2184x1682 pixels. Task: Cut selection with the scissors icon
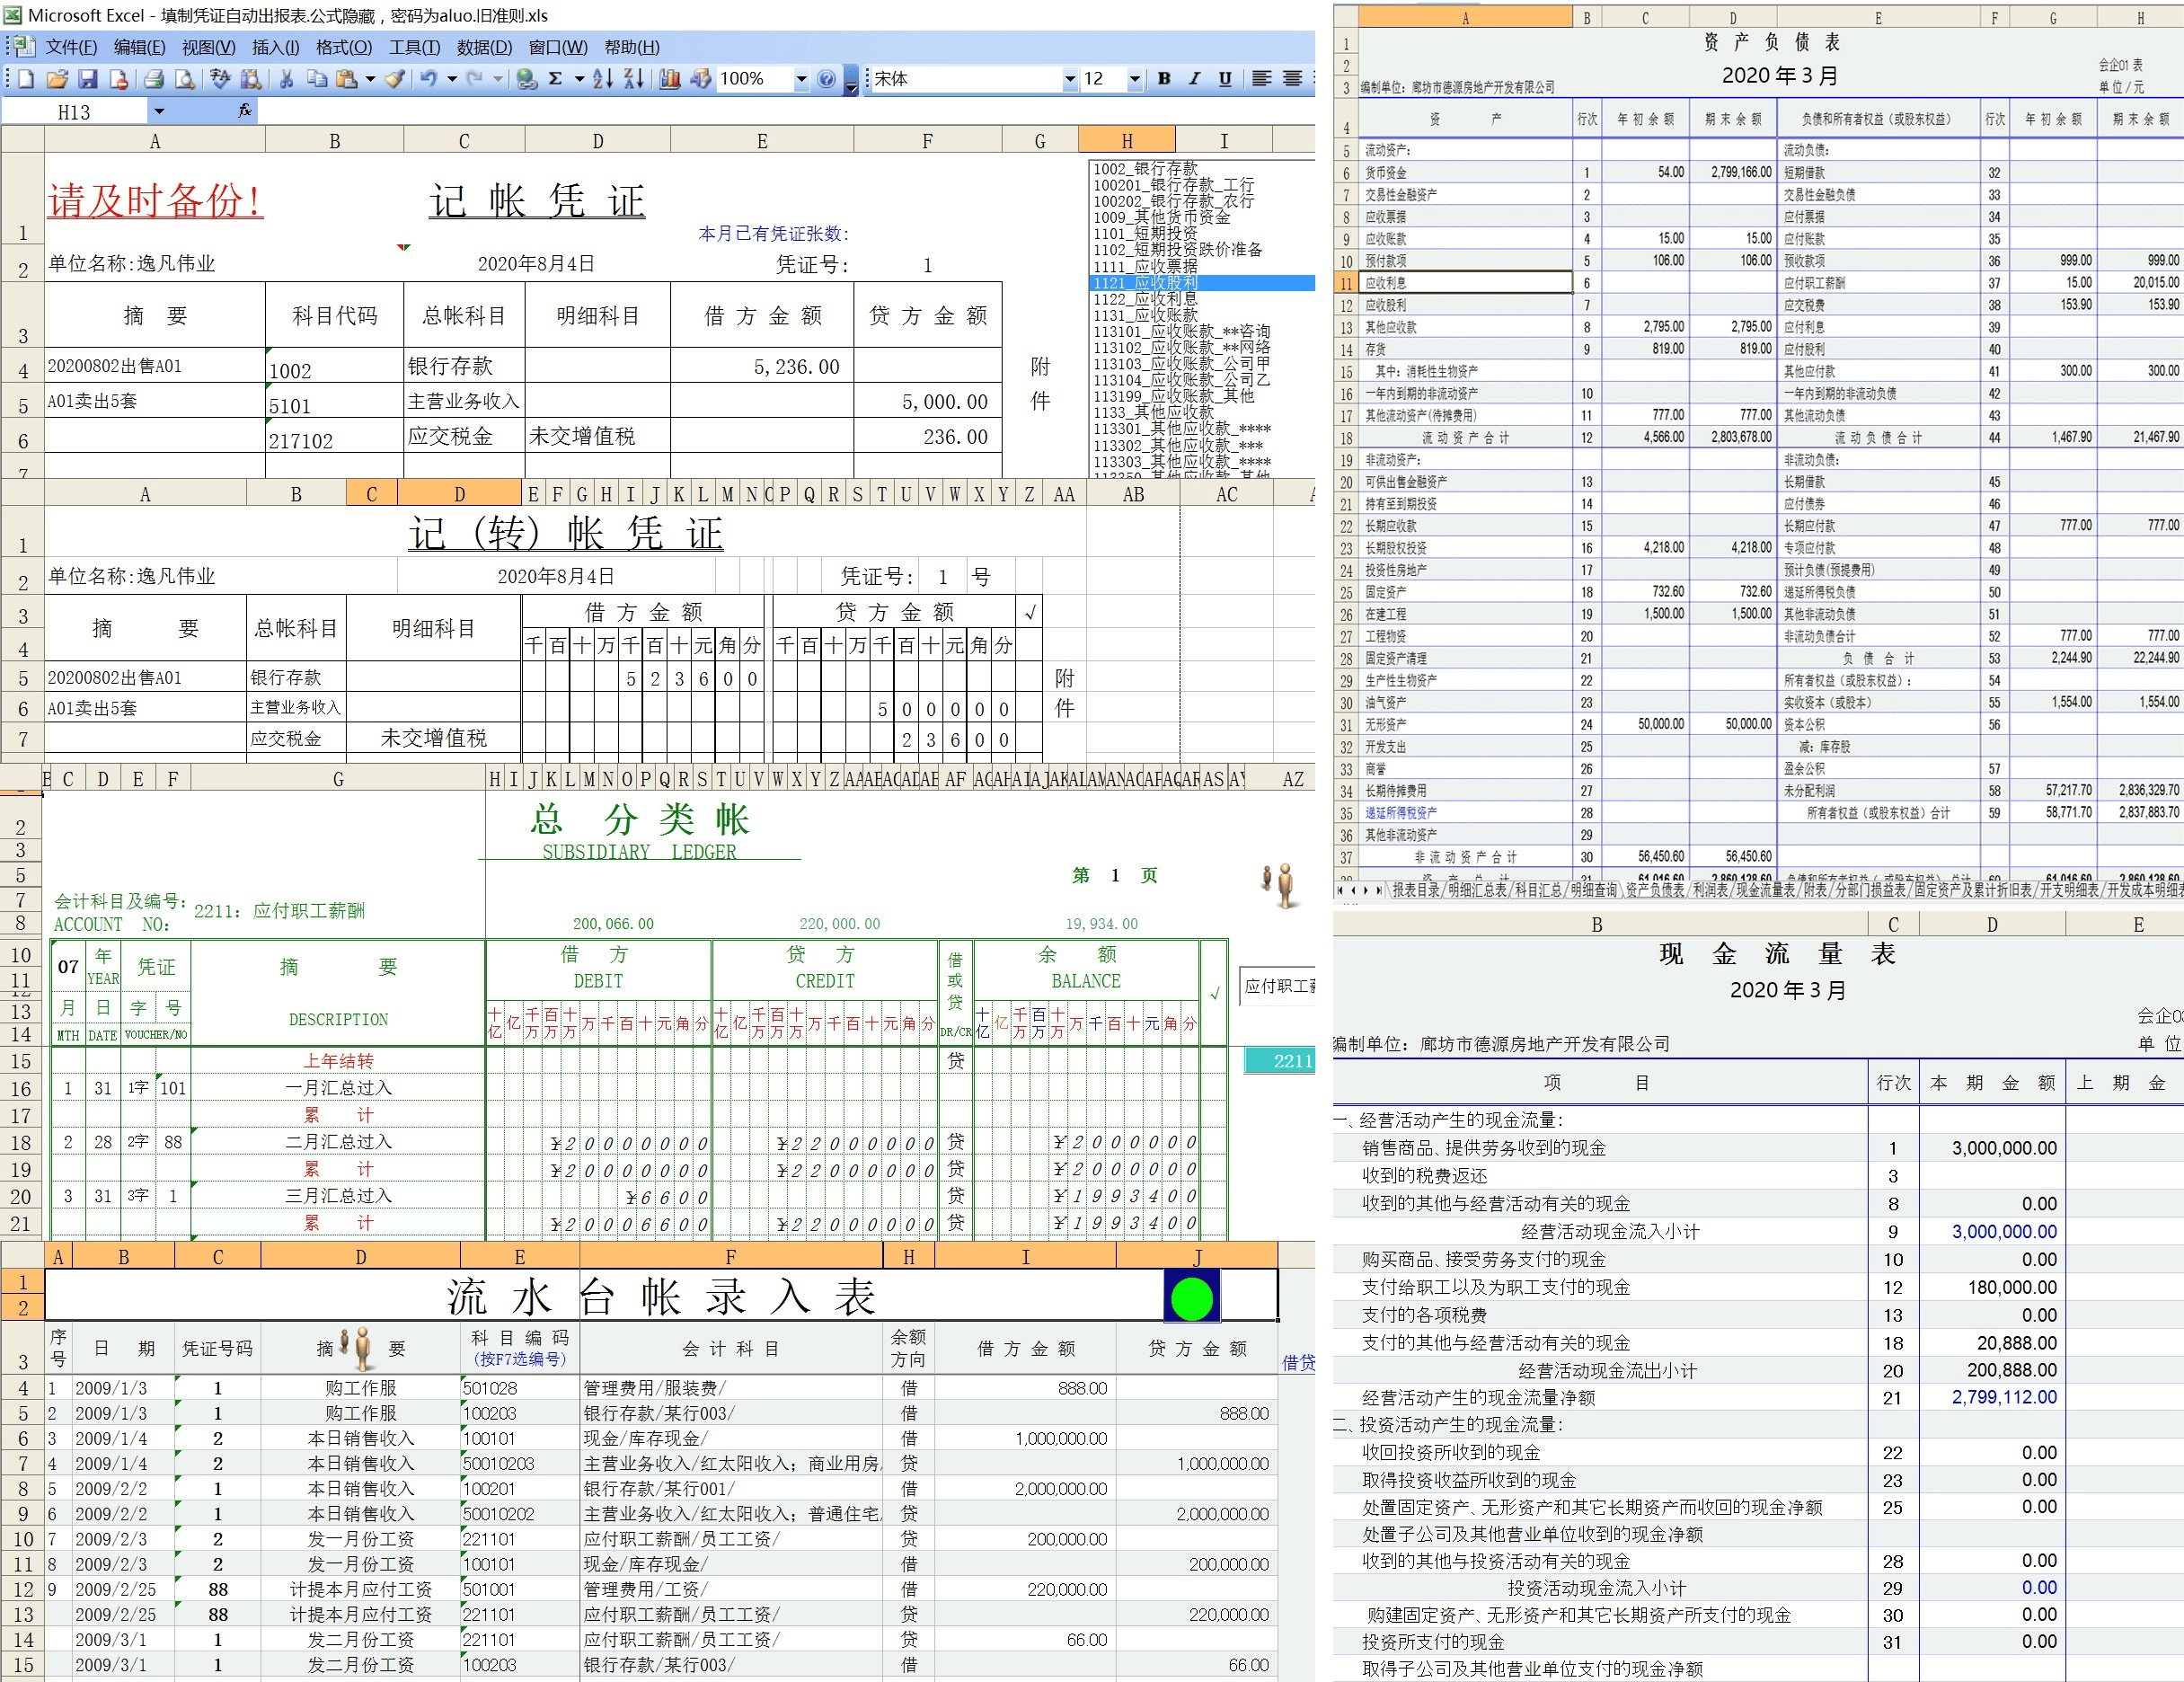286,79
